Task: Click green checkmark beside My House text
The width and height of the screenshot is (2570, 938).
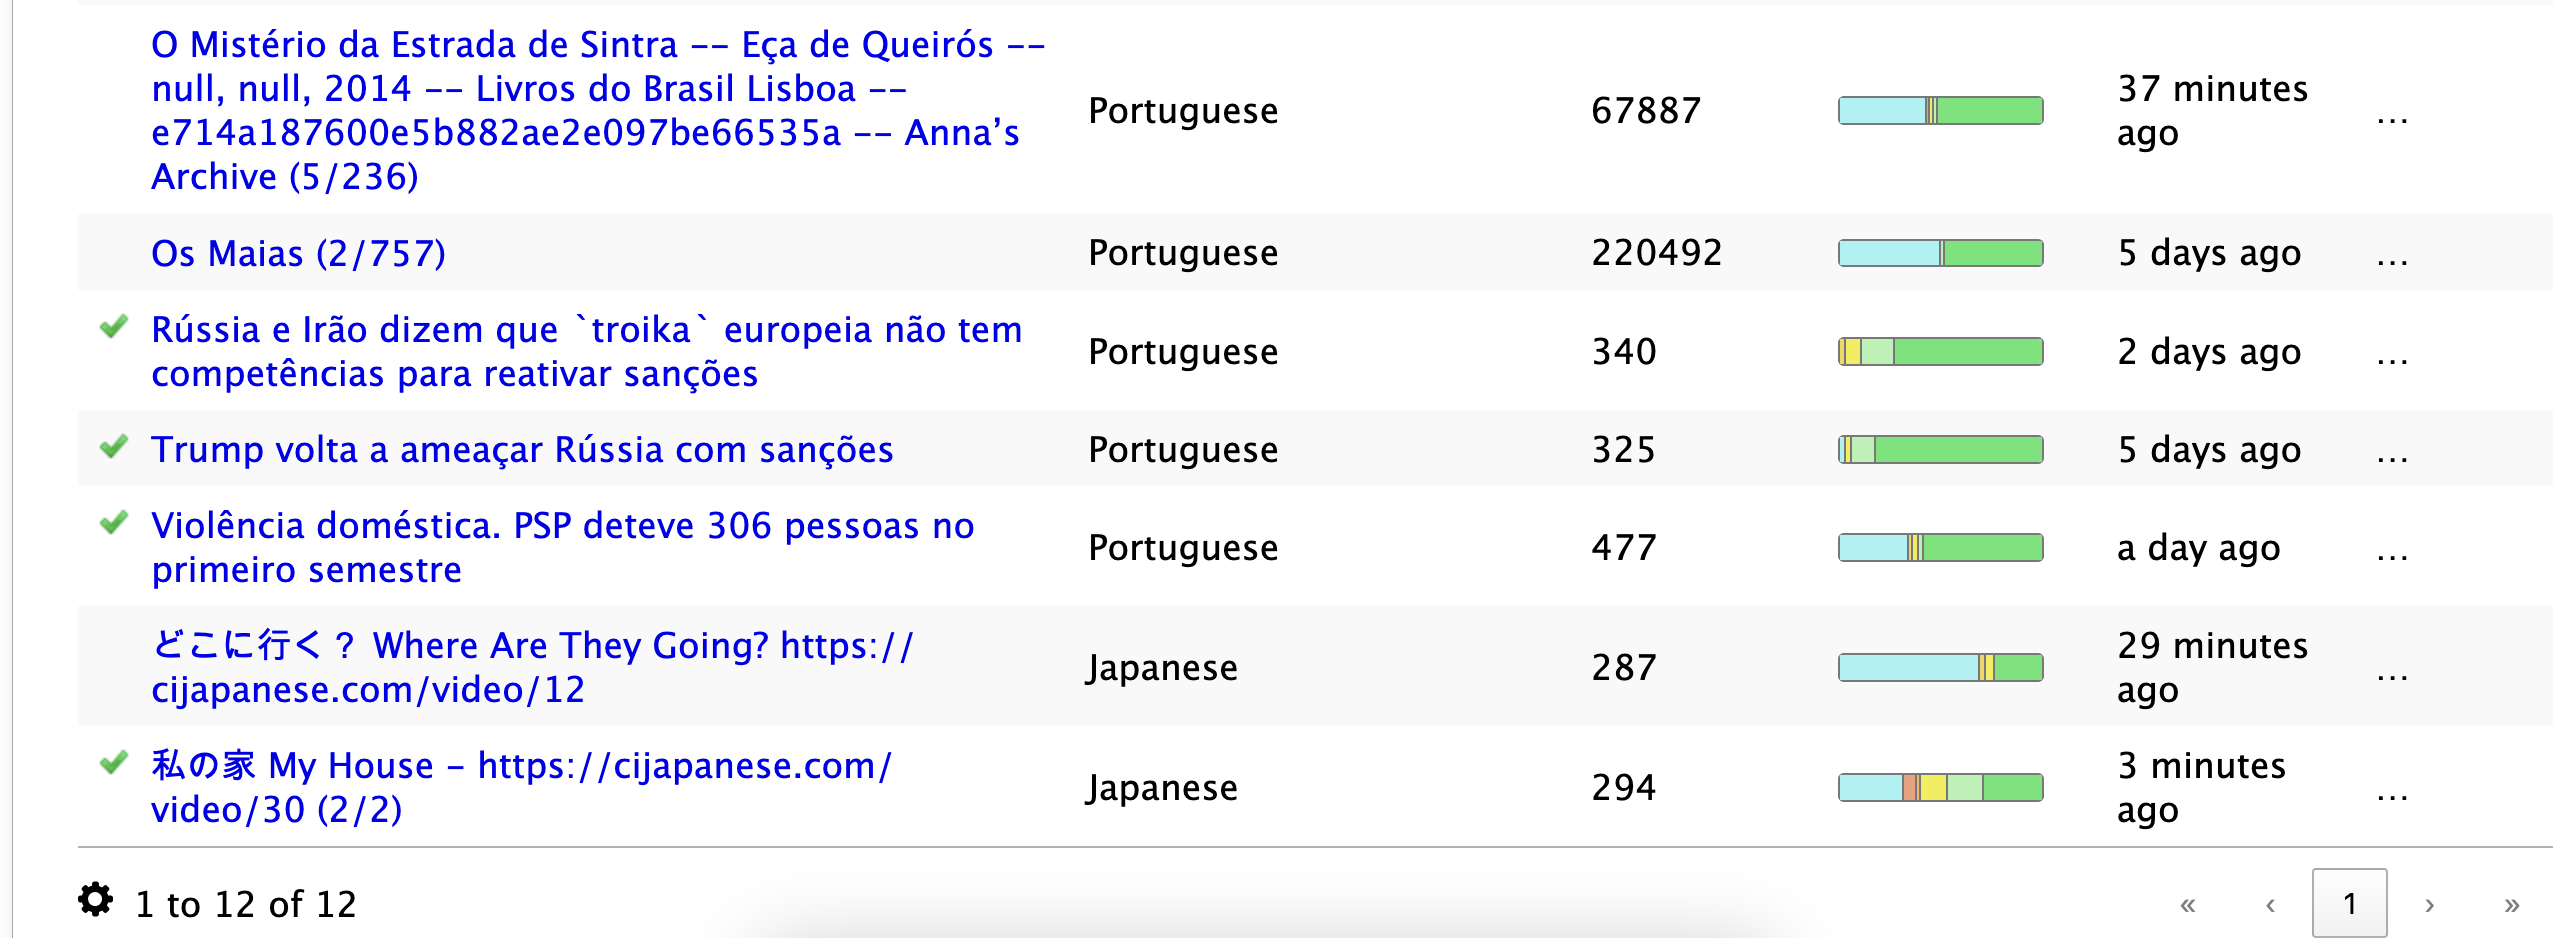Action: tap(114, 762)
